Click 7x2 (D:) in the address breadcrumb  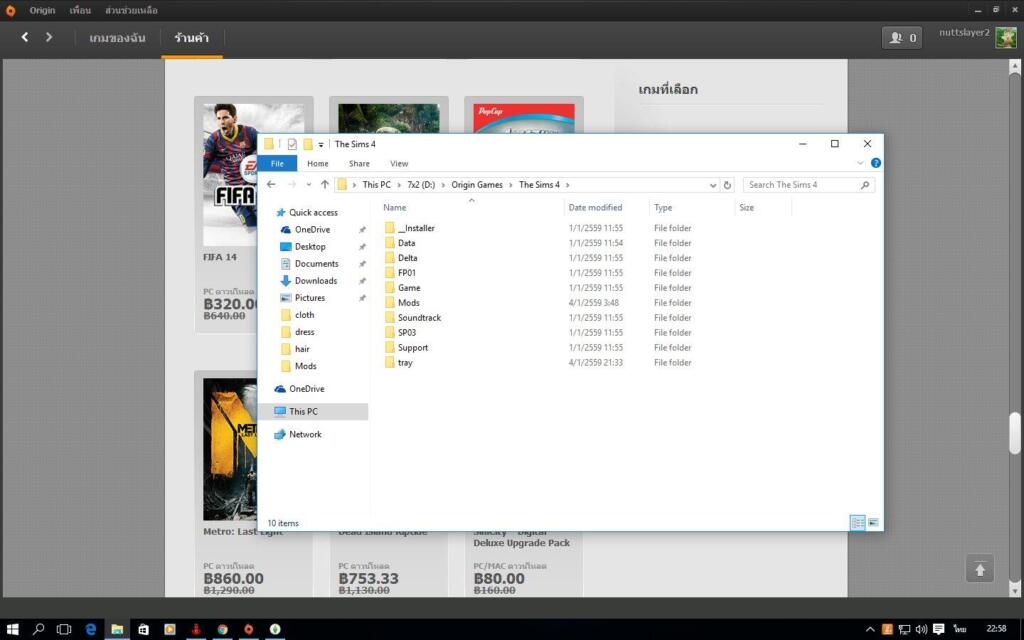421,185
